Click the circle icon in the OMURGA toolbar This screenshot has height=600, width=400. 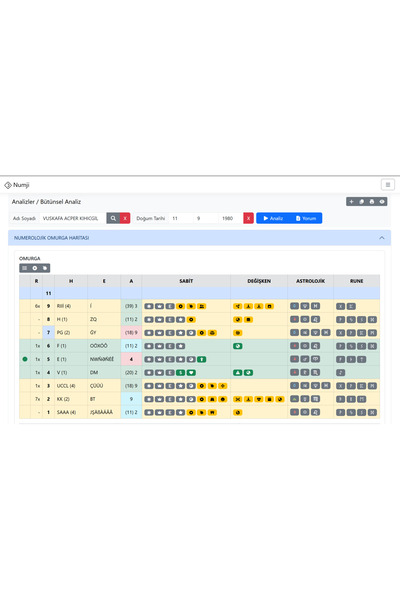pyautogui.click(x=35, y=268)
